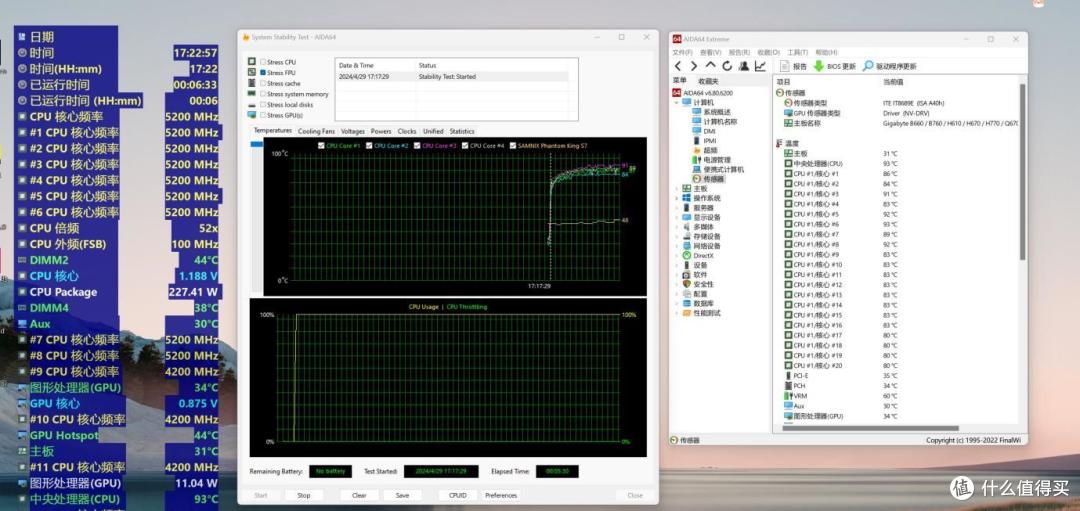Toggle the Stress FPU checkbox

tap(262, 72)
